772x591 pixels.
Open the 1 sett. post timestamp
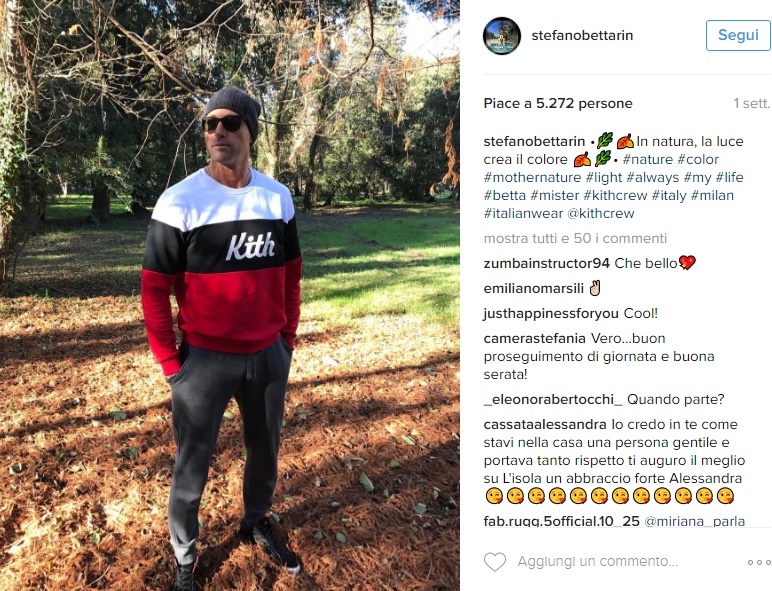point(751,103)
